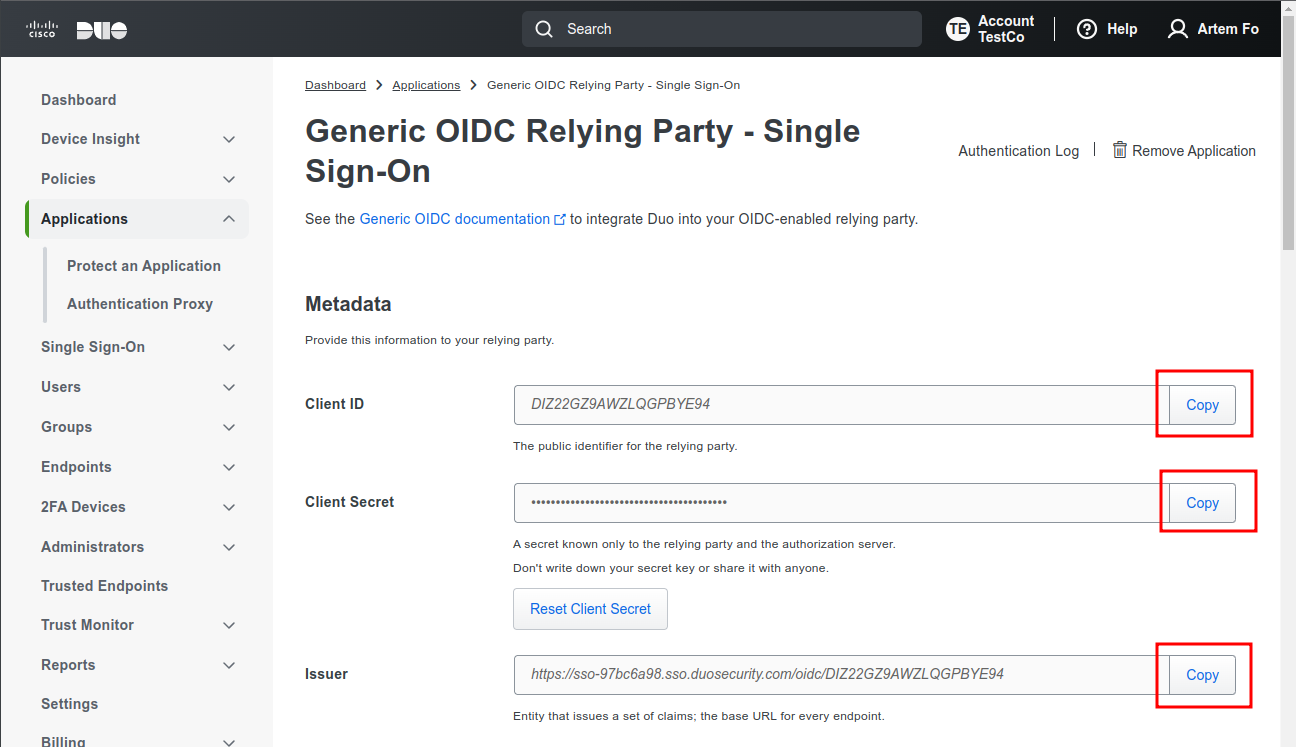Viewport: 1296px width, 747px height.
Task: Select Authentication Proxy submenu item
Action: click(x=140, y=304)
